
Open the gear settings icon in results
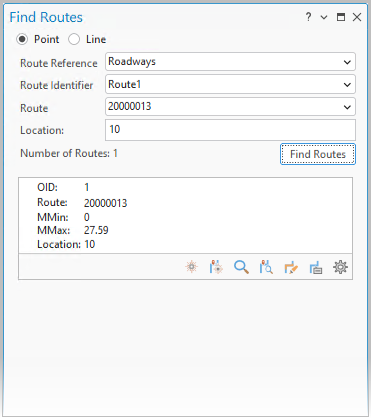click(340, 267)
